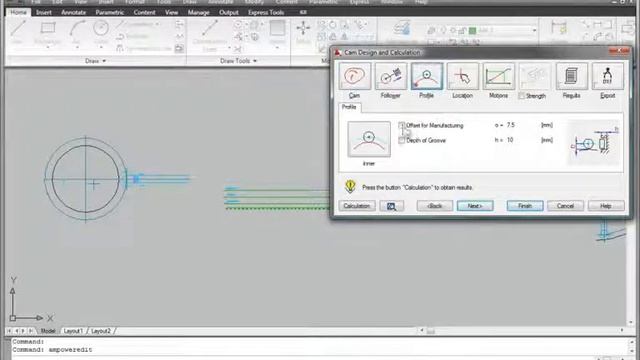Screen dimensions: 640x360
Task: Select the Profile step icon
Action: click(x=427, y=76)
